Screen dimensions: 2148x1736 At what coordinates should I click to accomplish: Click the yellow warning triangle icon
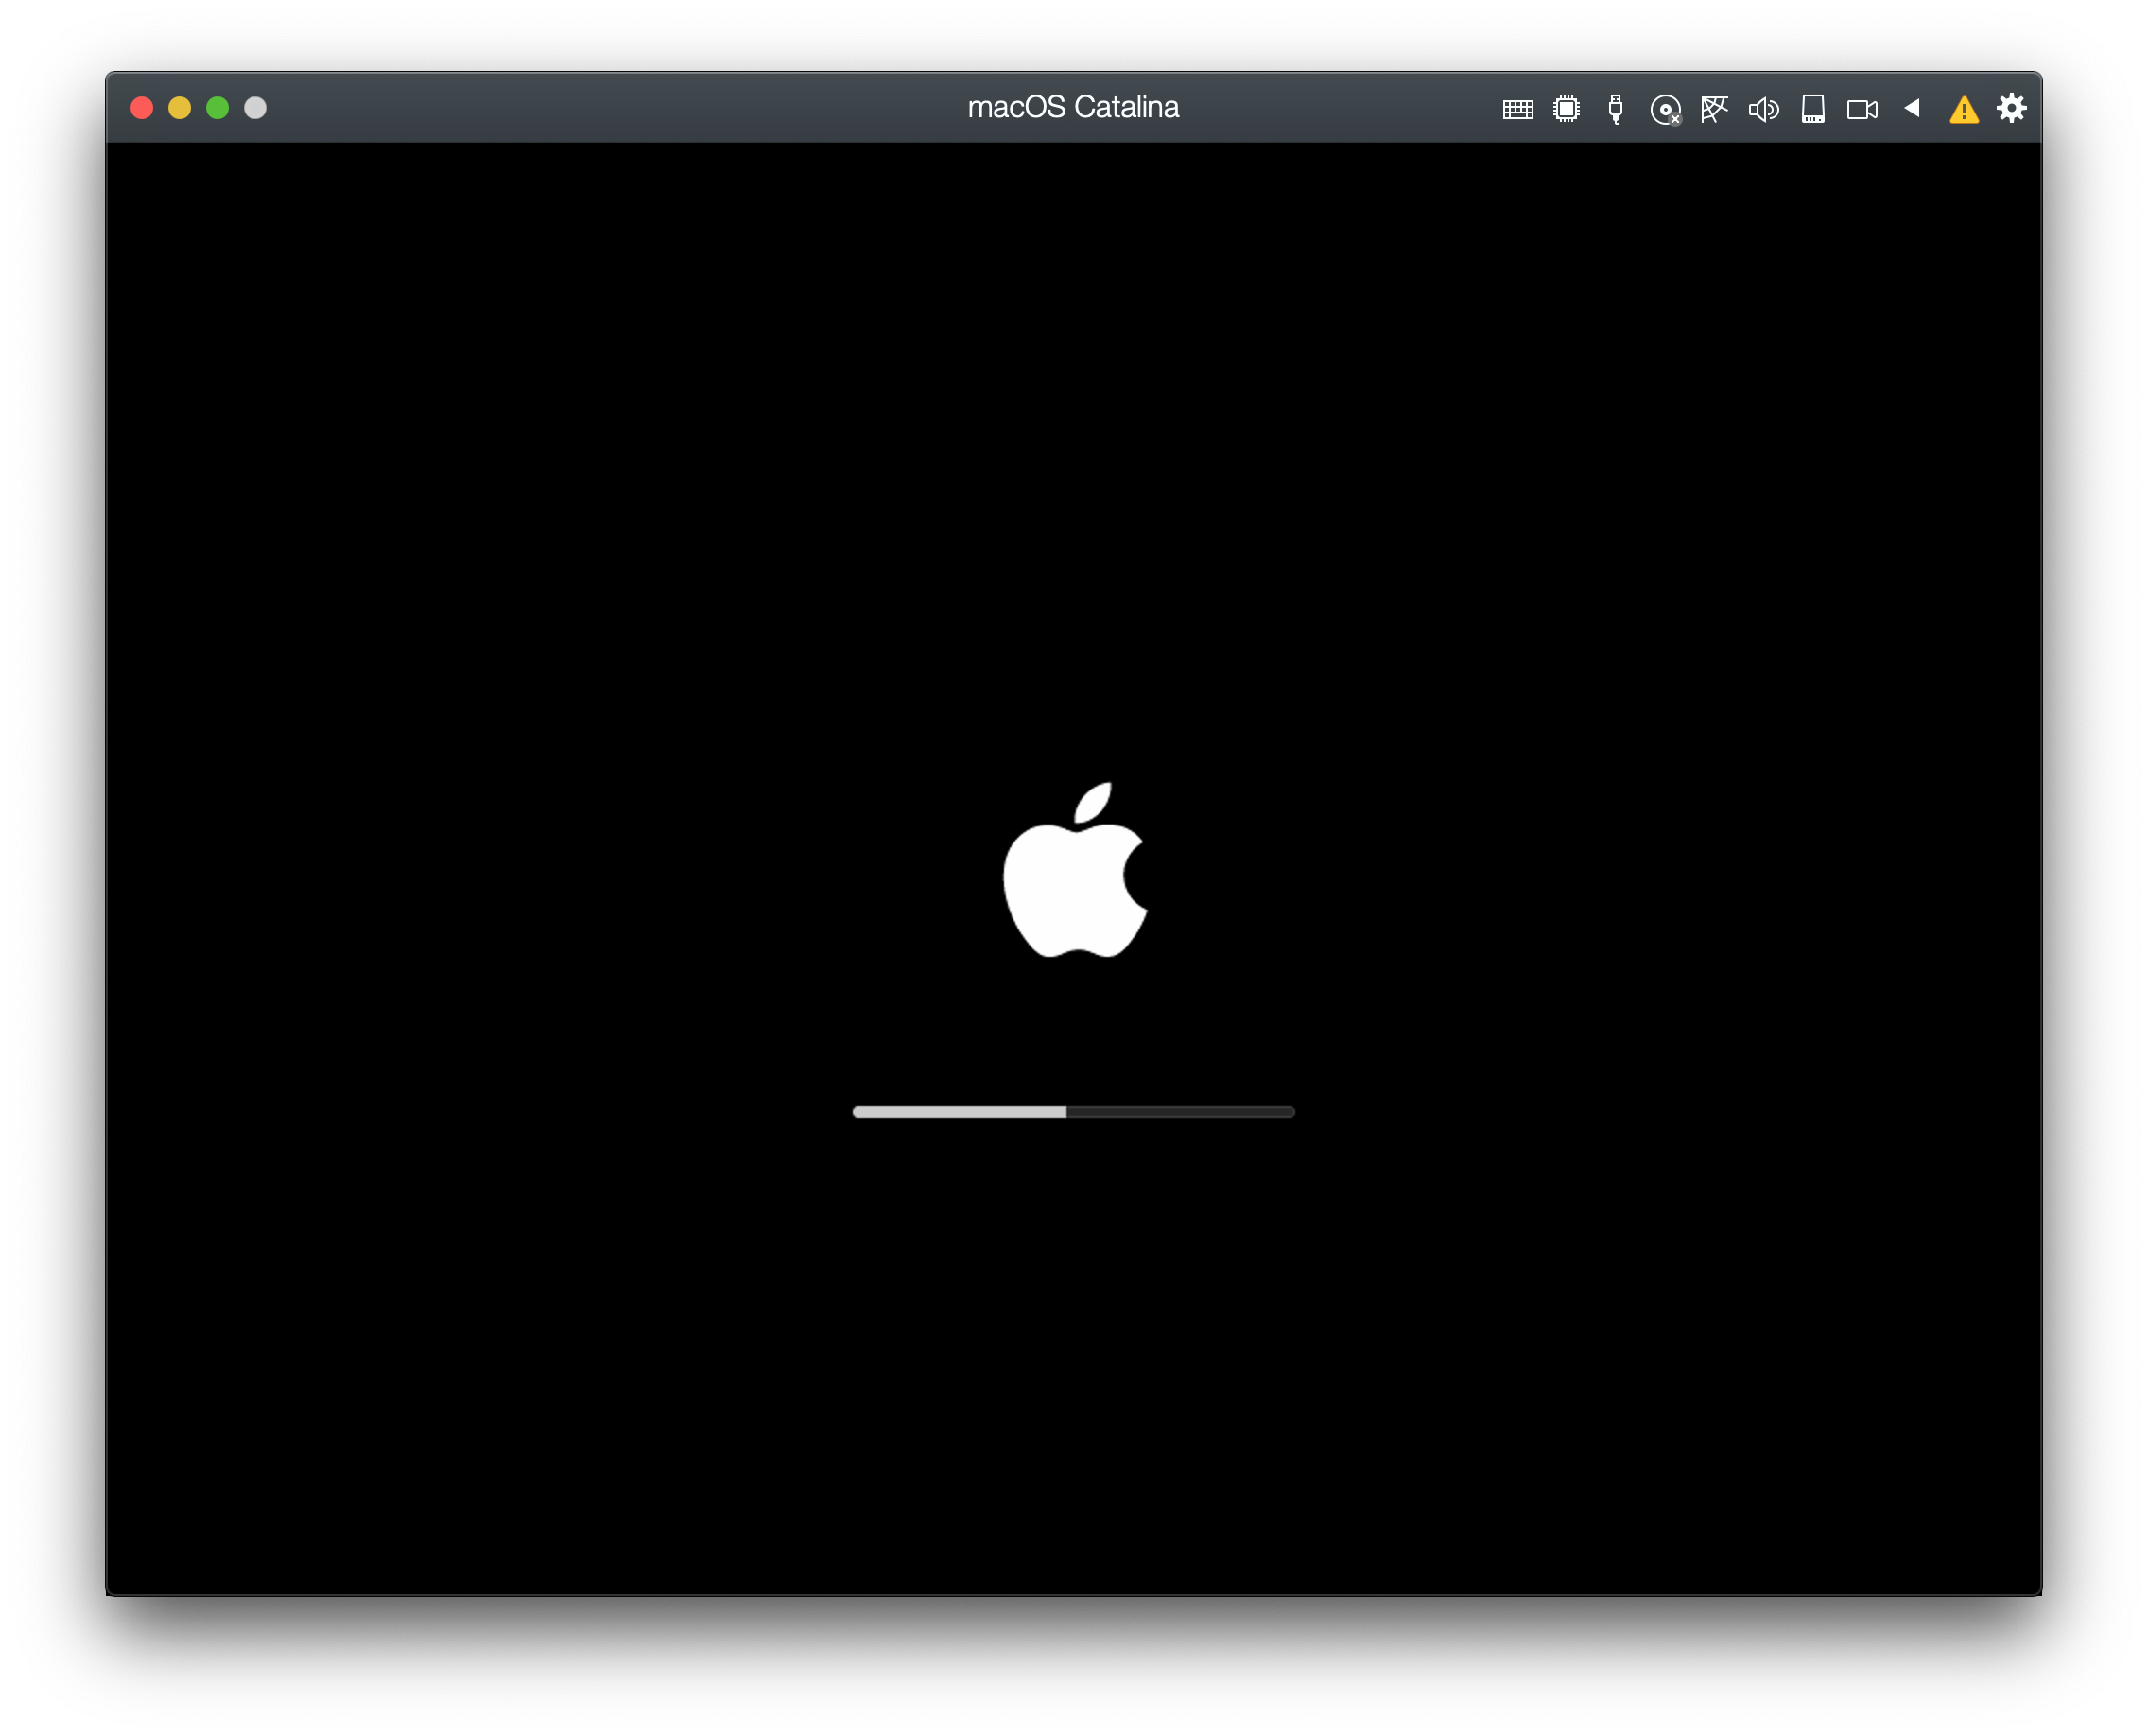1963,110
